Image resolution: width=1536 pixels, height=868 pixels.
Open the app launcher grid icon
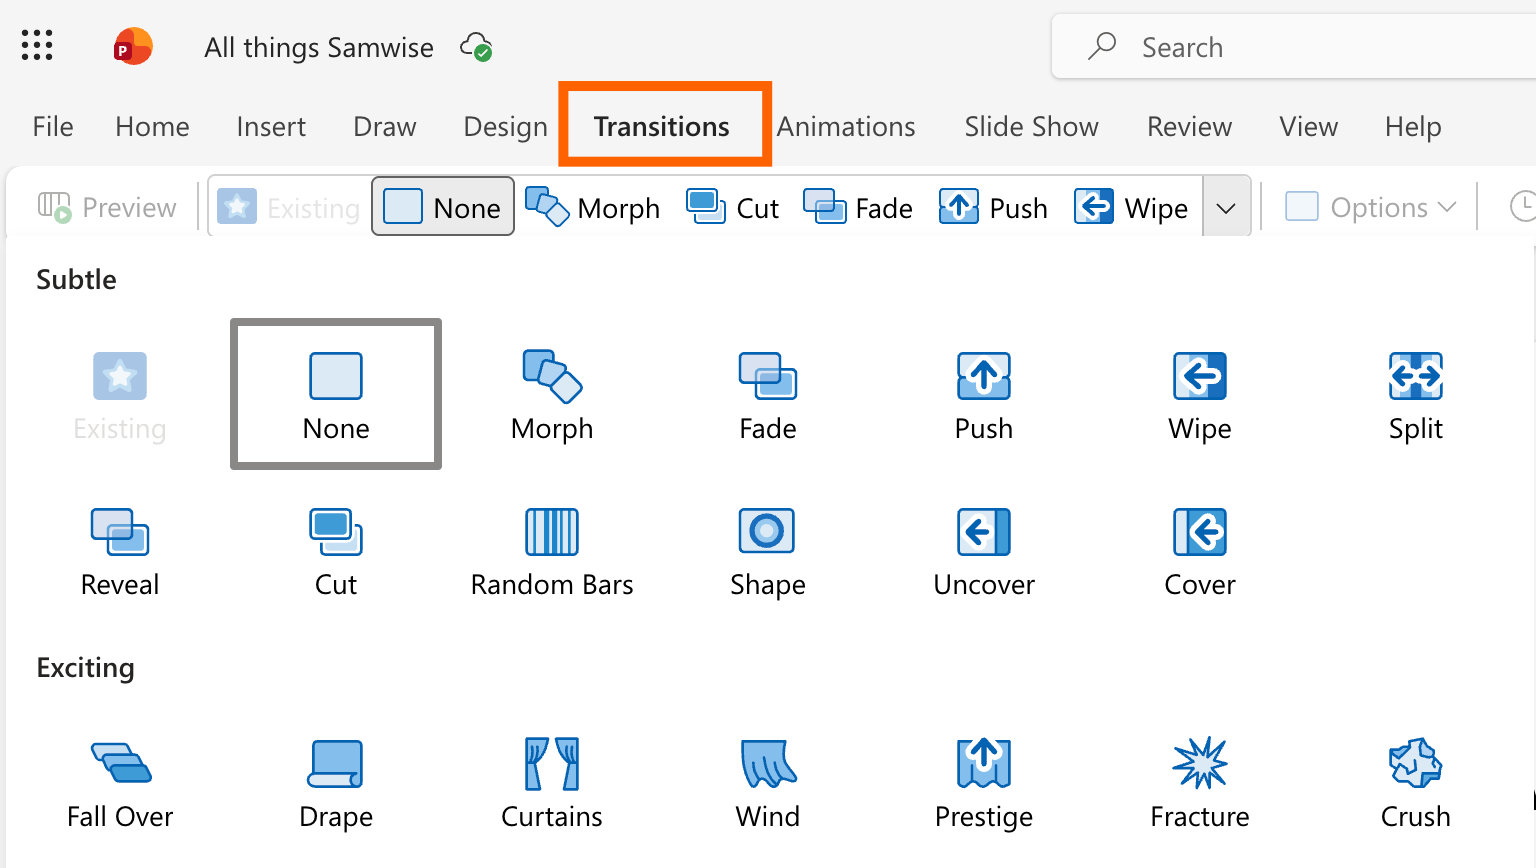pos(37,46)
